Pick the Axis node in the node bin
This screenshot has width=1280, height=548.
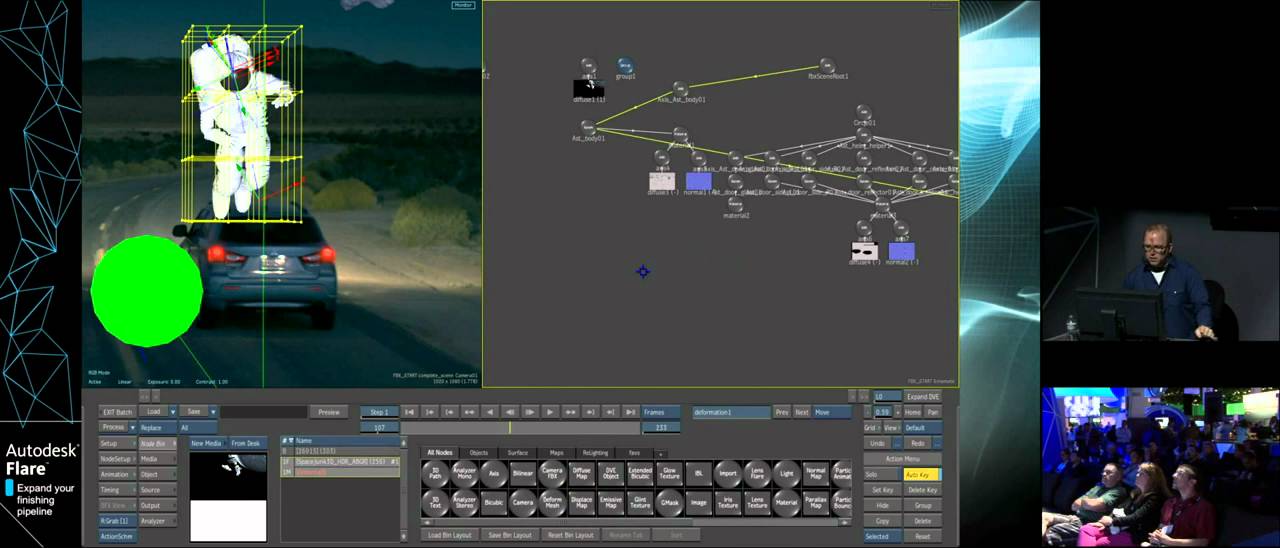pos(494,474)
